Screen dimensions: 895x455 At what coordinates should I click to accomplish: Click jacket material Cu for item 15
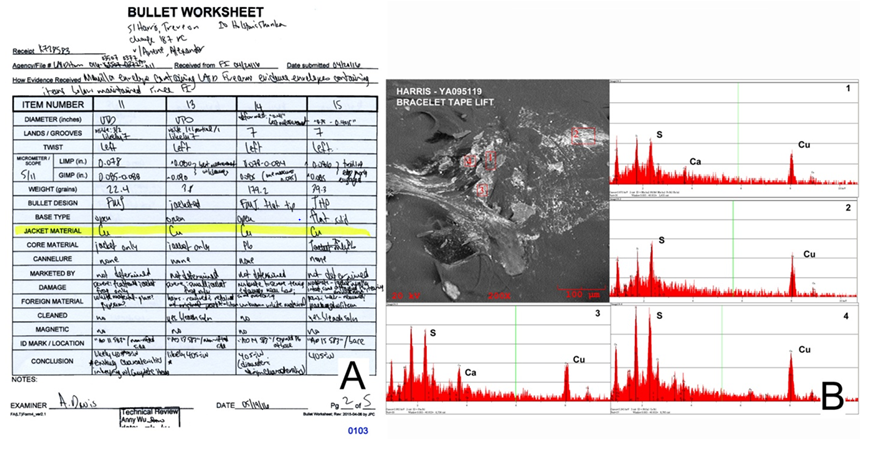click(x=315, y=232)
